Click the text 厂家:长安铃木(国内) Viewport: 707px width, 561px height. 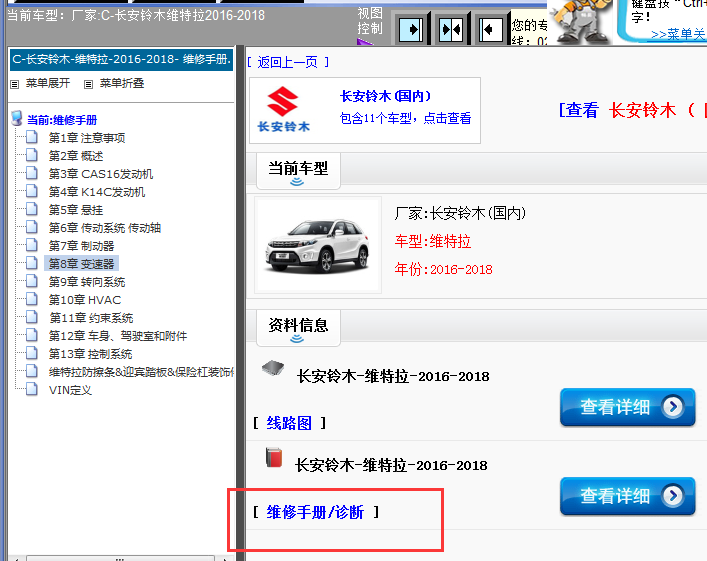point(460,213)
